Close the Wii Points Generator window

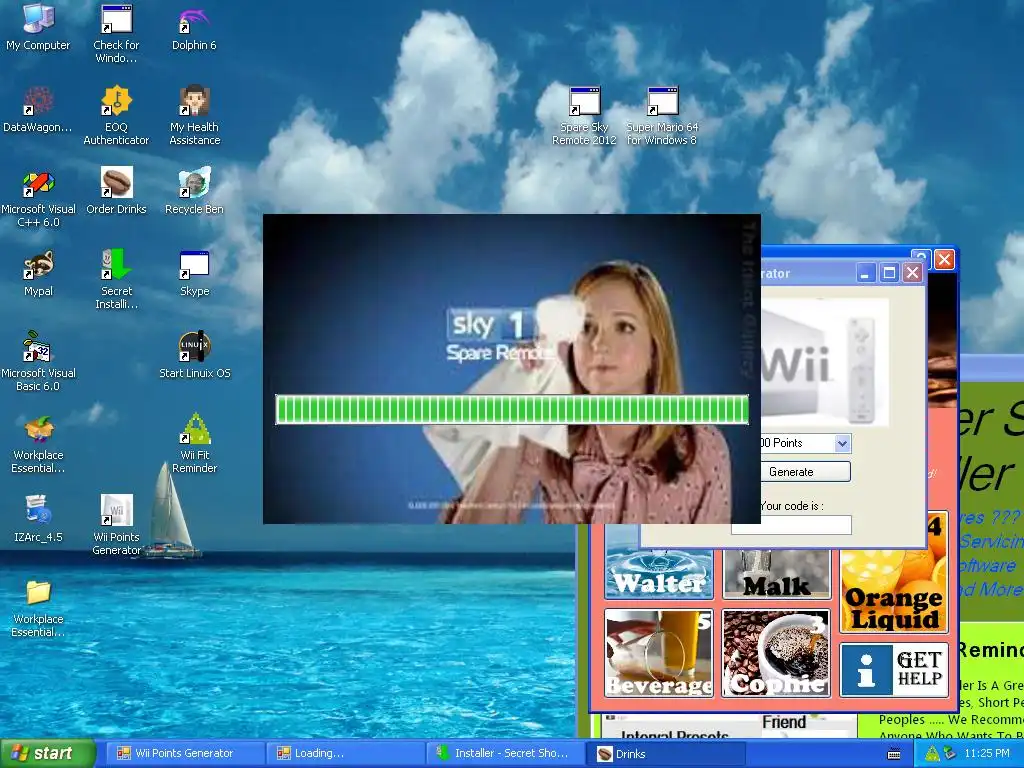click(x=912, y=273)
